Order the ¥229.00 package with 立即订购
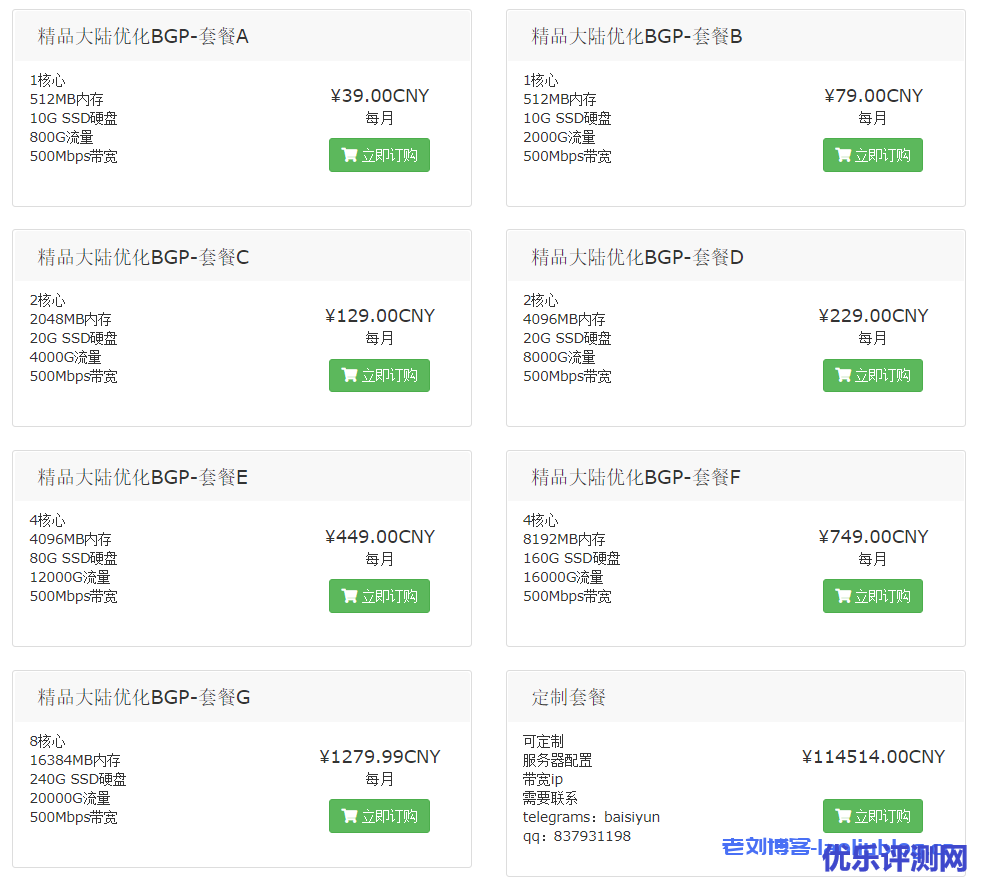 click(x=873, y=375)
